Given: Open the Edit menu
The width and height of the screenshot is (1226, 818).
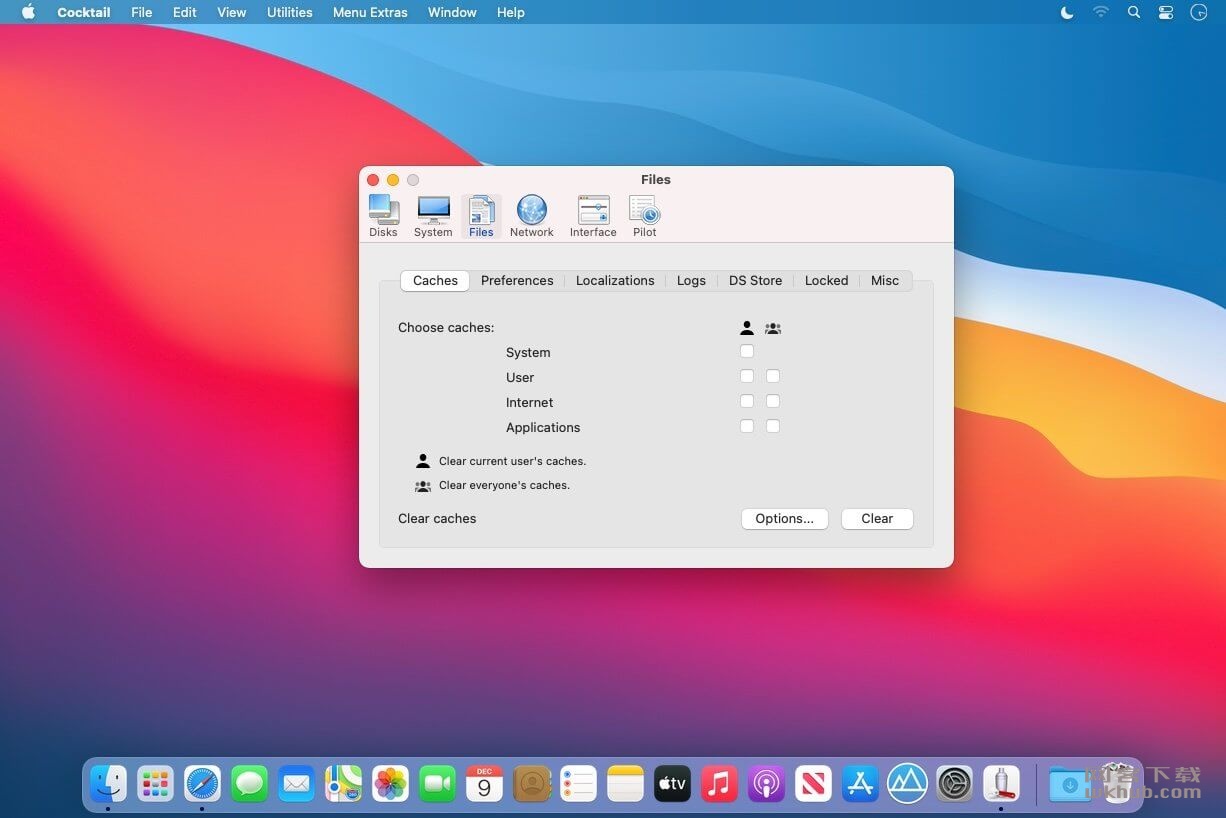Looking at the screenshot, I should [185, 12].
